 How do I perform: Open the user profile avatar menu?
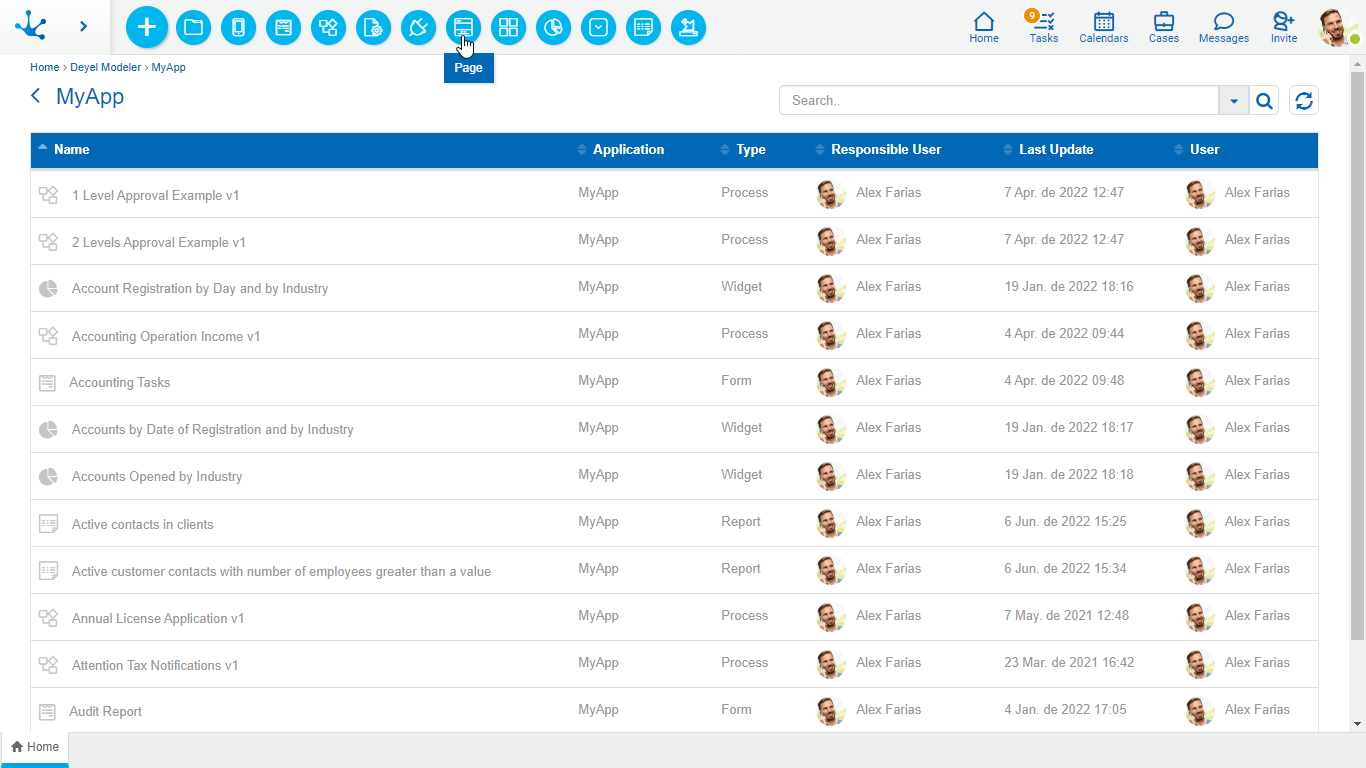pos(1338,27)
